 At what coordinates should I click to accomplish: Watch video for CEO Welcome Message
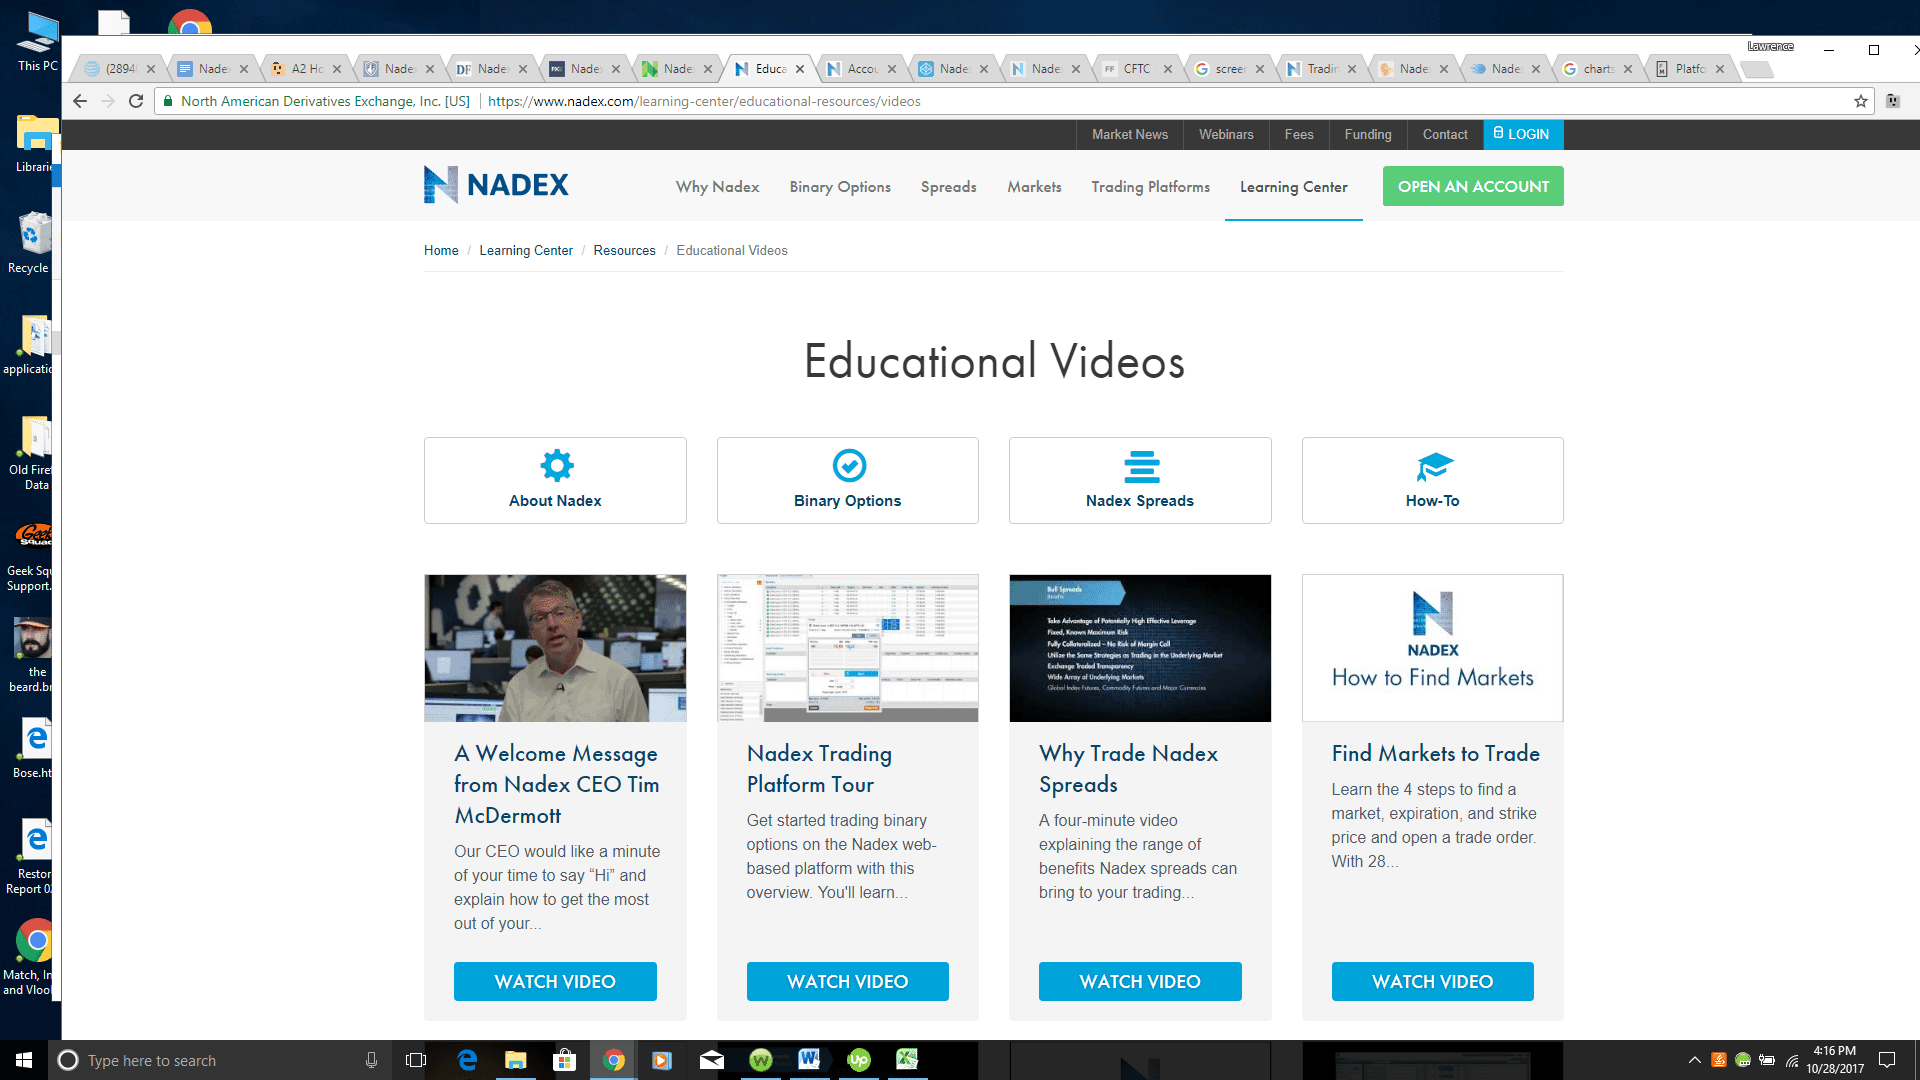click(x=555, y=982)
